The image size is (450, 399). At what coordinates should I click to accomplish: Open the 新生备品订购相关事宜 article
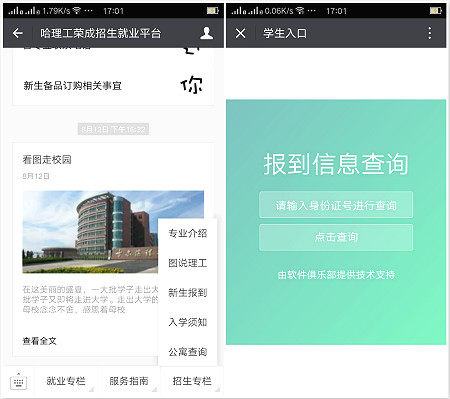pos(113,86)
